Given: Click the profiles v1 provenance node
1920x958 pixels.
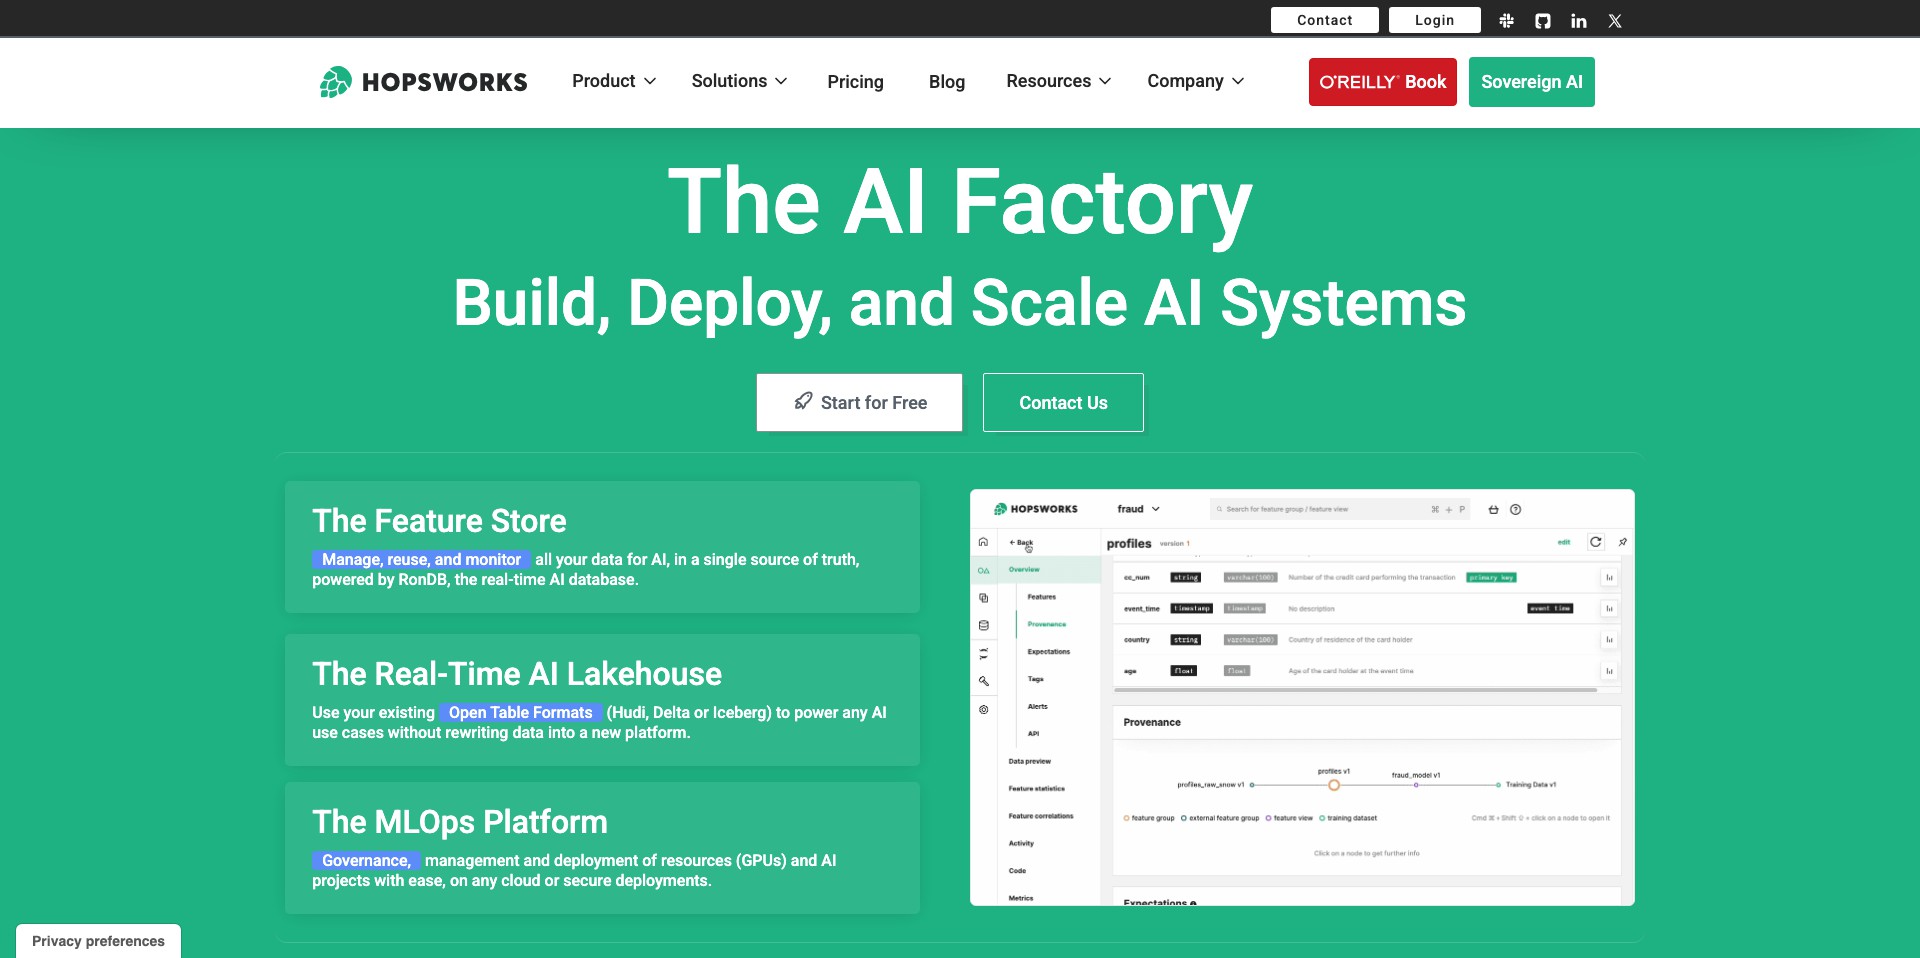Looking at the screenshot, I should pyautogui.click(x=1333, y=785).
